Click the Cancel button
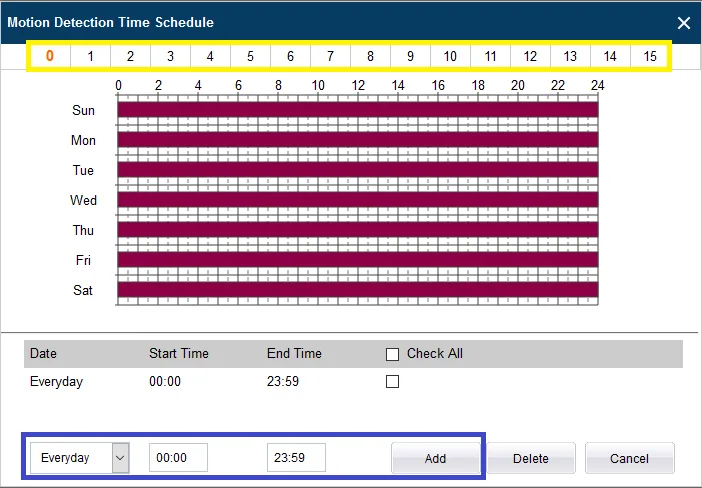Viewport: 702px width, 488px height. click(629, 458)
